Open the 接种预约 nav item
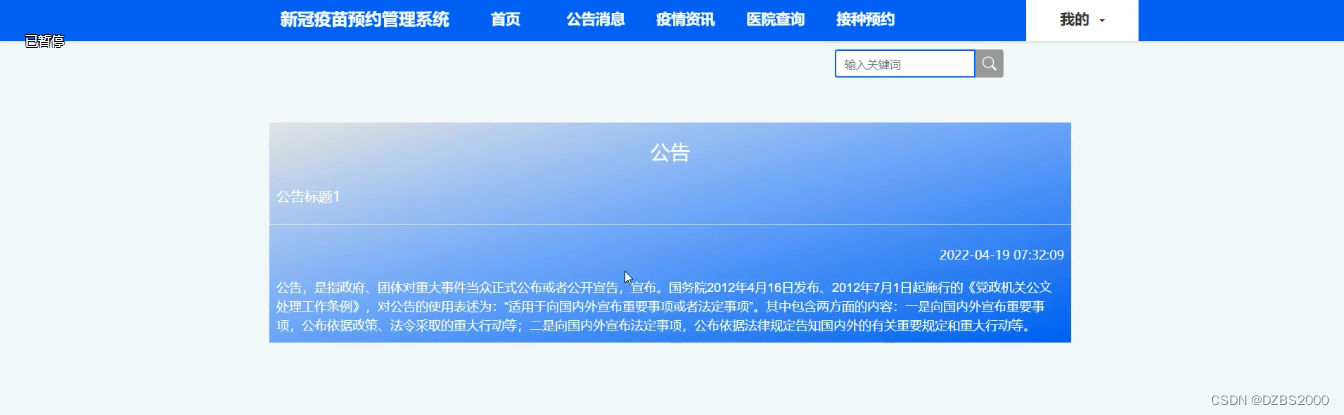 point(866,20)
